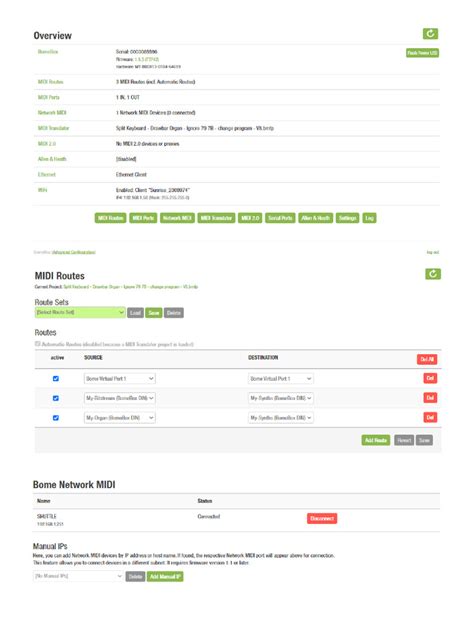Open the Select Route Set dropdown

pyautogui.click(x=80, y=312)
